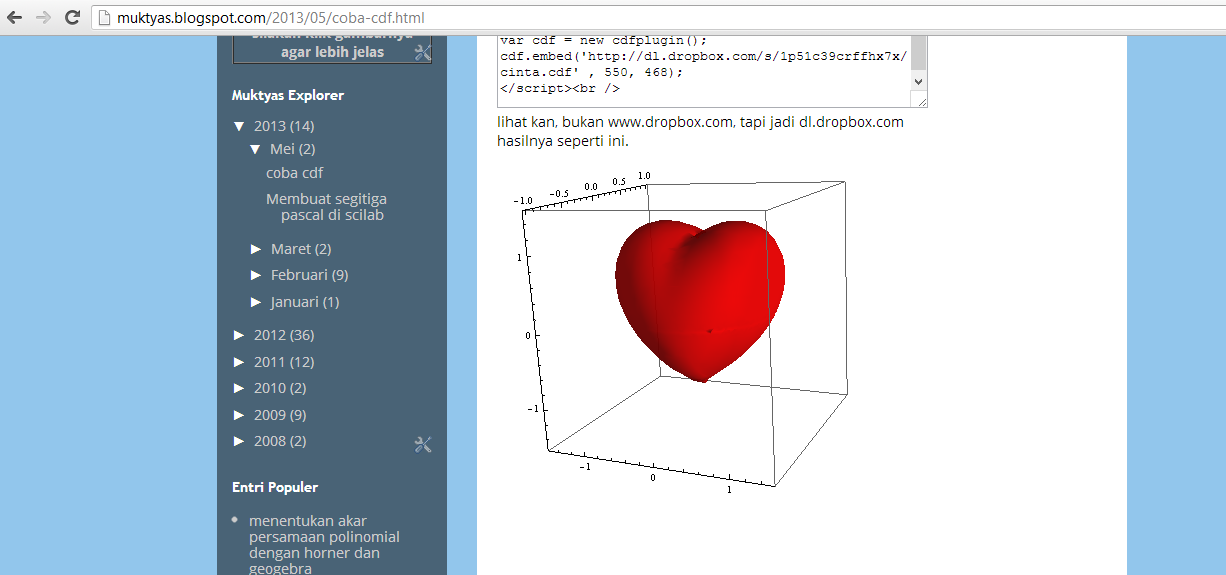
Task: Open the 2012 archive link
Action: pos(270,335)
